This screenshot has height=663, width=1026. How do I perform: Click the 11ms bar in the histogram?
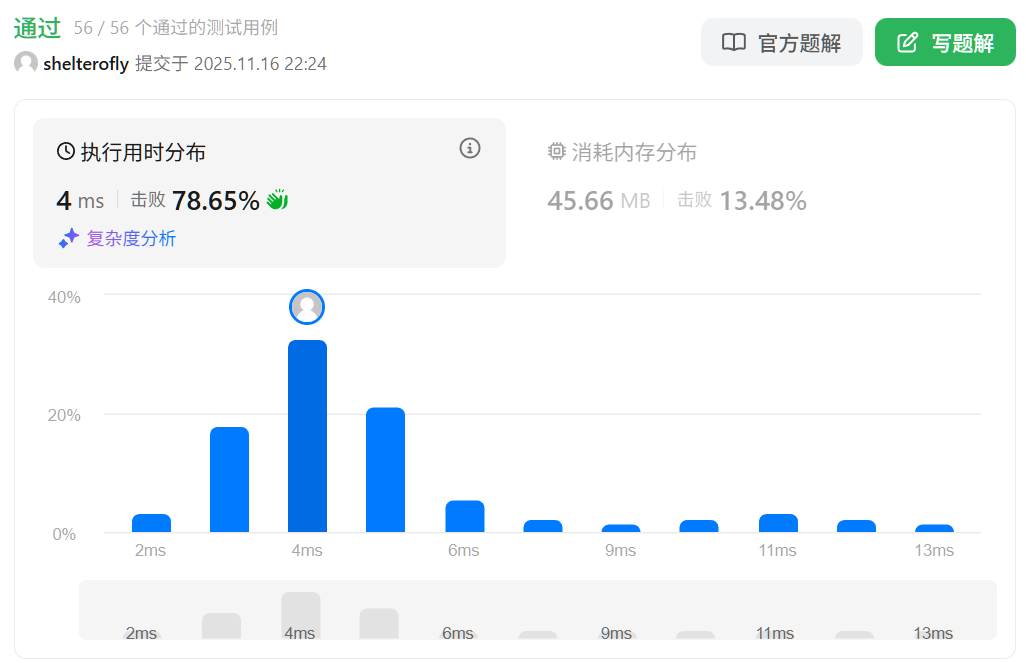tap(778, 523)
